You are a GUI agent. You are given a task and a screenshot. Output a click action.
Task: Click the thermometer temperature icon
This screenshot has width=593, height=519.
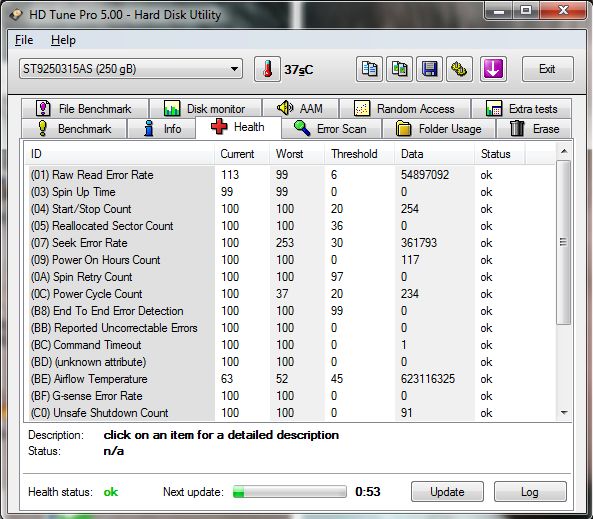pyautogui.click(x=267, y=69)
